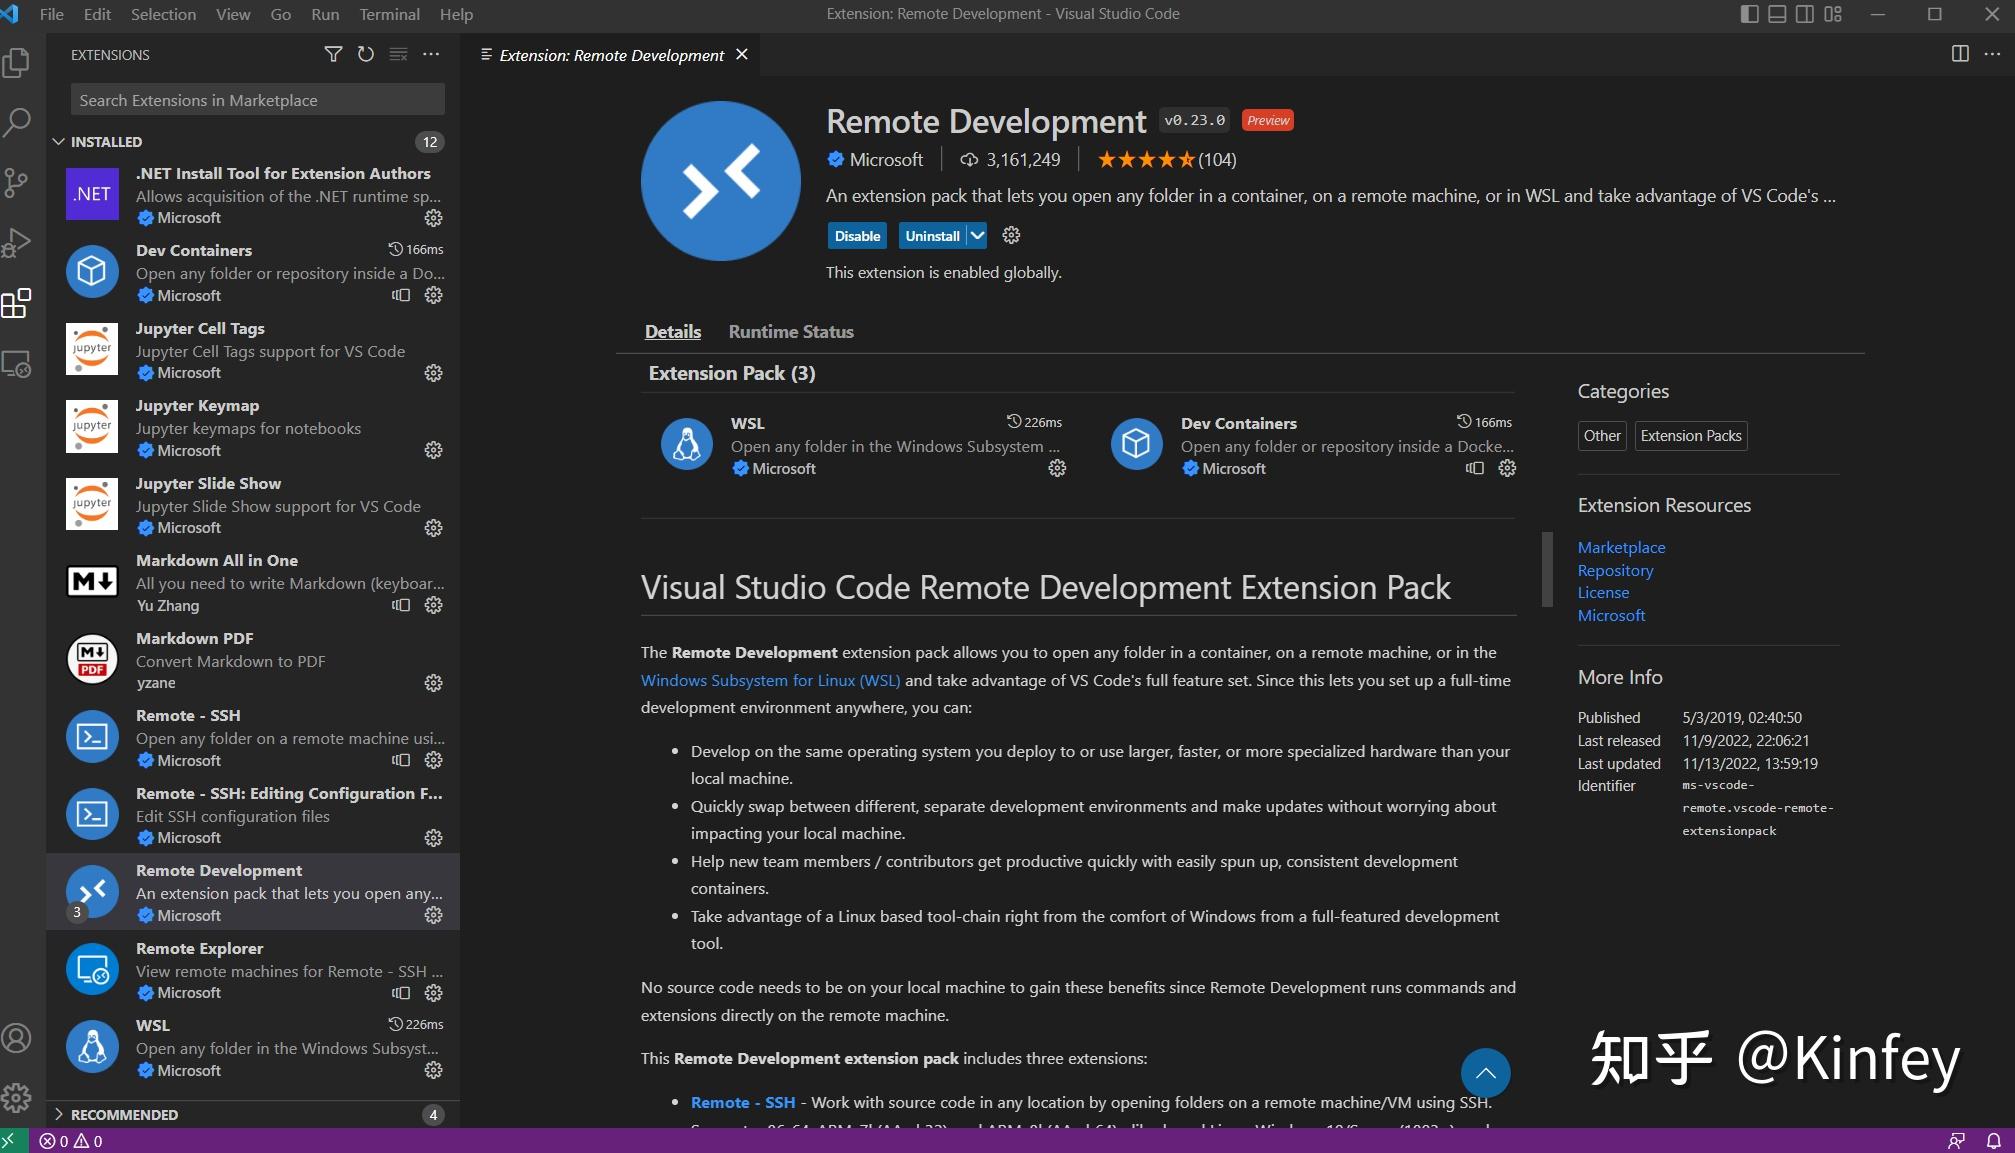The image size is (2015, 1153).
Task: Follow the Windows Subsystem for Linux (WSL) link
Action: (770, 679)
